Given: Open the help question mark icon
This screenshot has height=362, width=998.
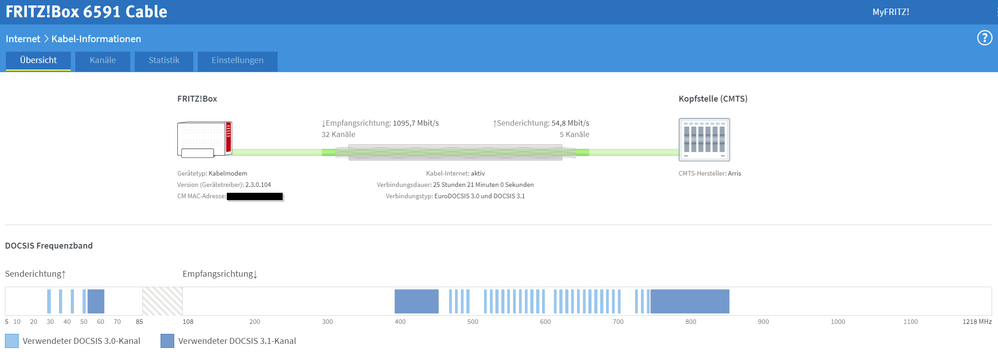Looking at the screenshot, I should [984, 38].
